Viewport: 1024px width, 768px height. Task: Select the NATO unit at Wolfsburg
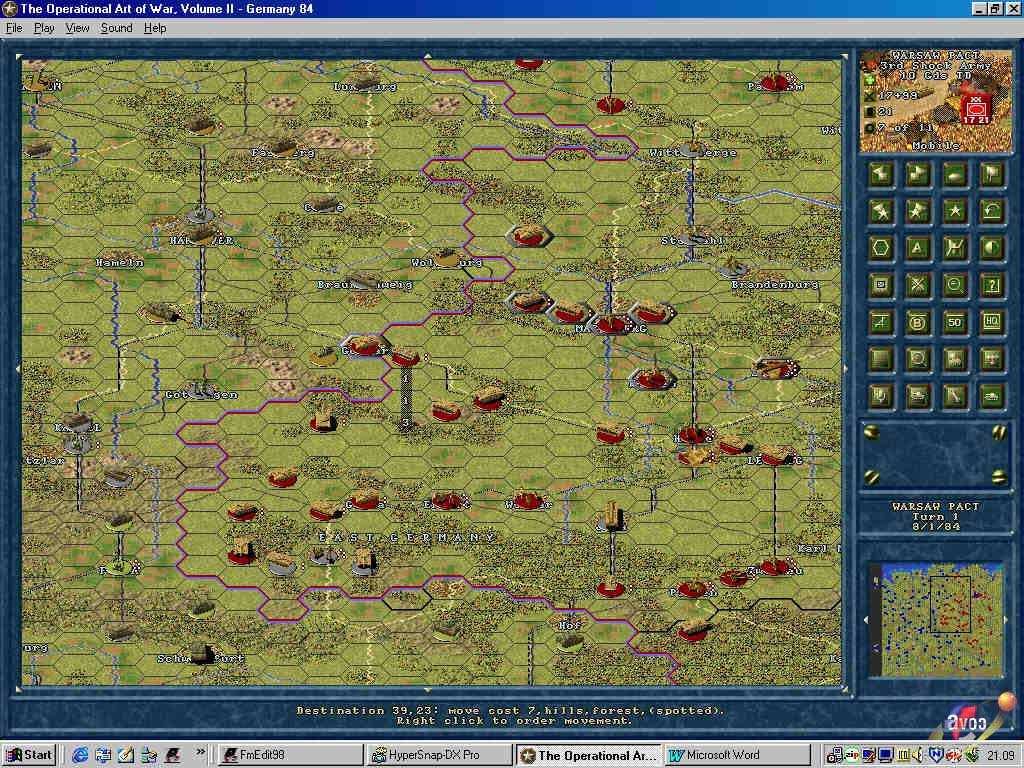coord(447,257)
